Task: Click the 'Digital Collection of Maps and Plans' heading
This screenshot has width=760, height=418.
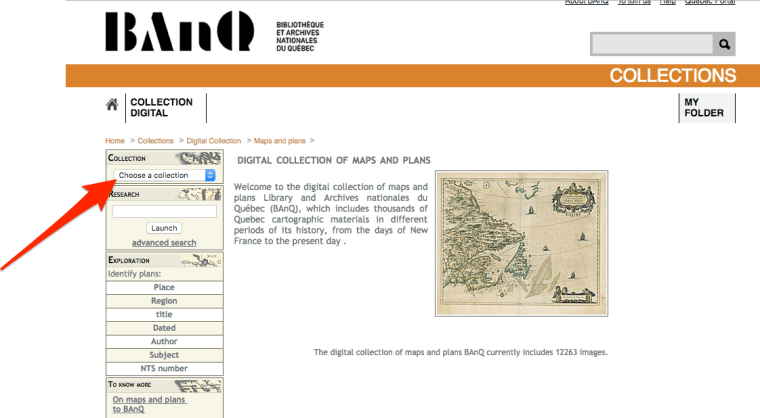Action: [x=334, y=161]
